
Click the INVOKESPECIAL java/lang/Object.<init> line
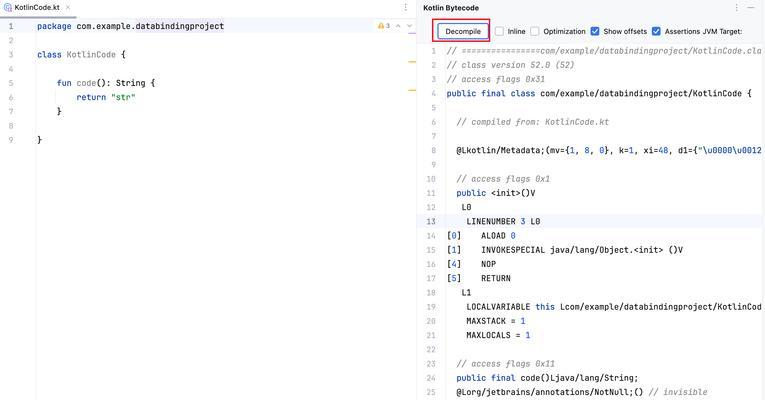click(582, 250)
